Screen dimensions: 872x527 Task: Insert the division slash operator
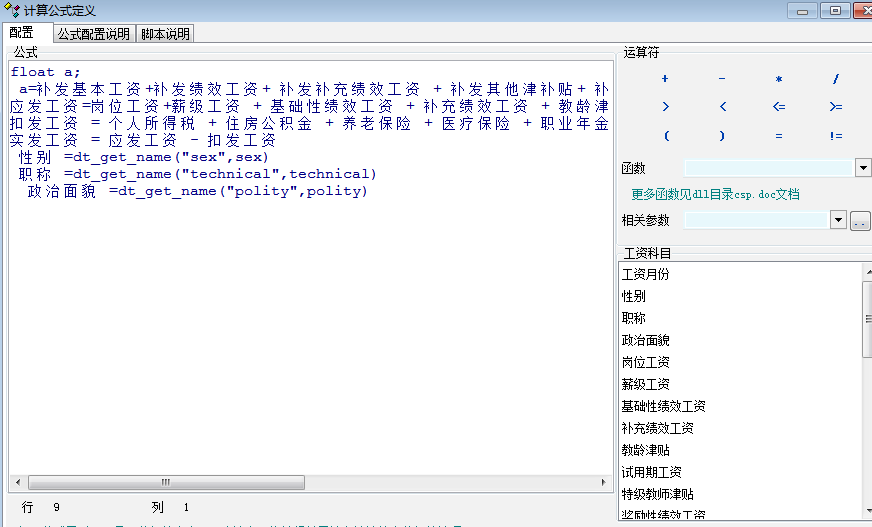pos(836,79)
